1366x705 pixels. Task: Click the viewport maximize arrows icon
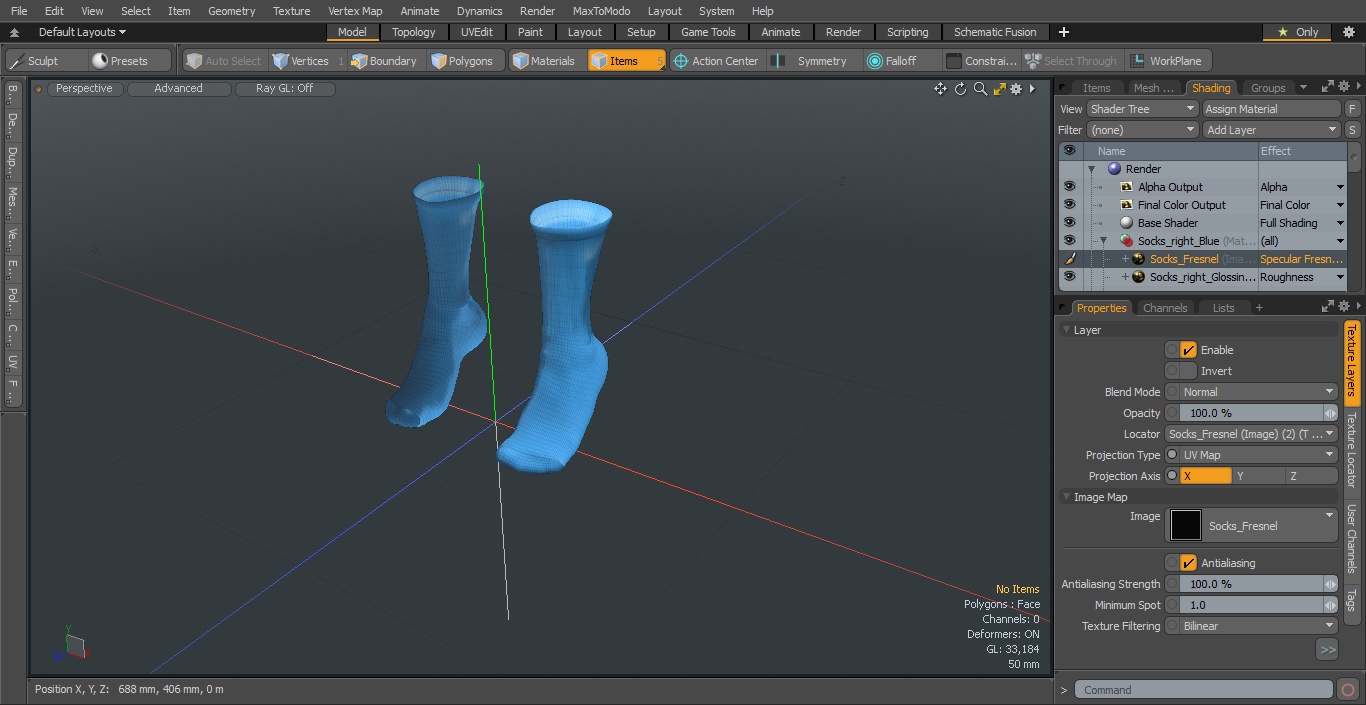999,89
